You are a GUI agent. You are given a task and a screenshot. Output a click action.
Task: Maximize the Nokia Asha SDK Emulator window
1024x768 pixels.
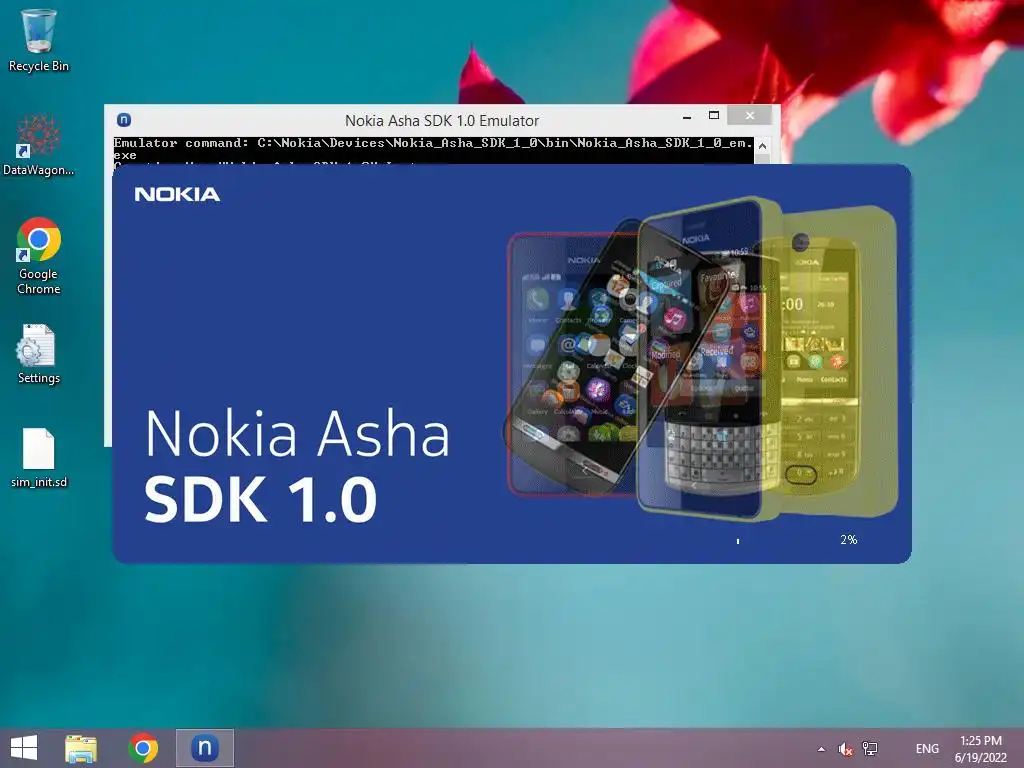[x=714, y=116]
